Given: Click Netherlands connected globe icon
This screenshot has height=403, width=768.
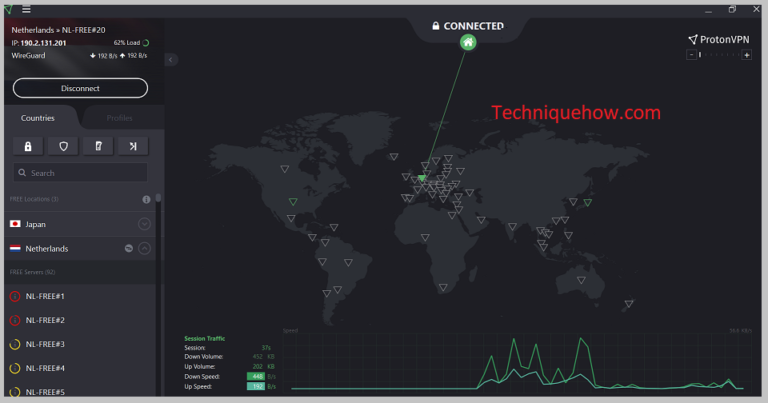Looking at the screenshot, I should pos(128,248).
